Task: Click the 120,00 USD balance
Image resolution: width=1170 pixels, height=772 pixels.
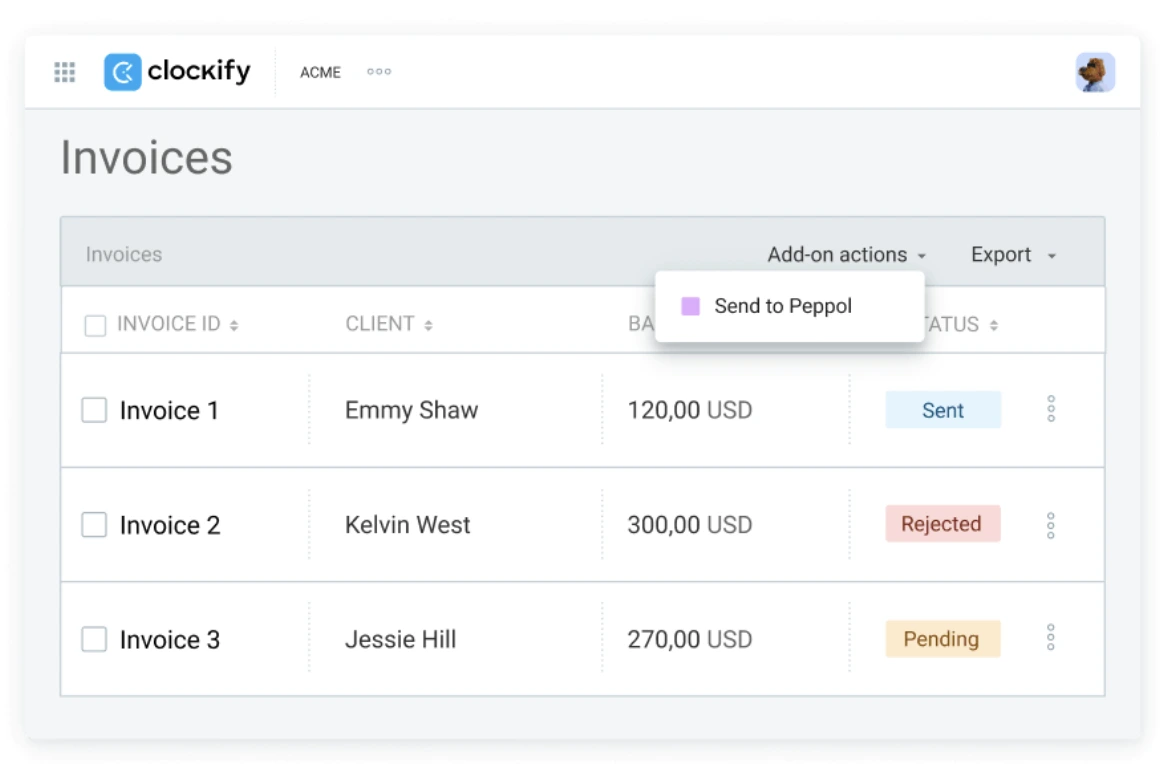Action: click(689, 410)
